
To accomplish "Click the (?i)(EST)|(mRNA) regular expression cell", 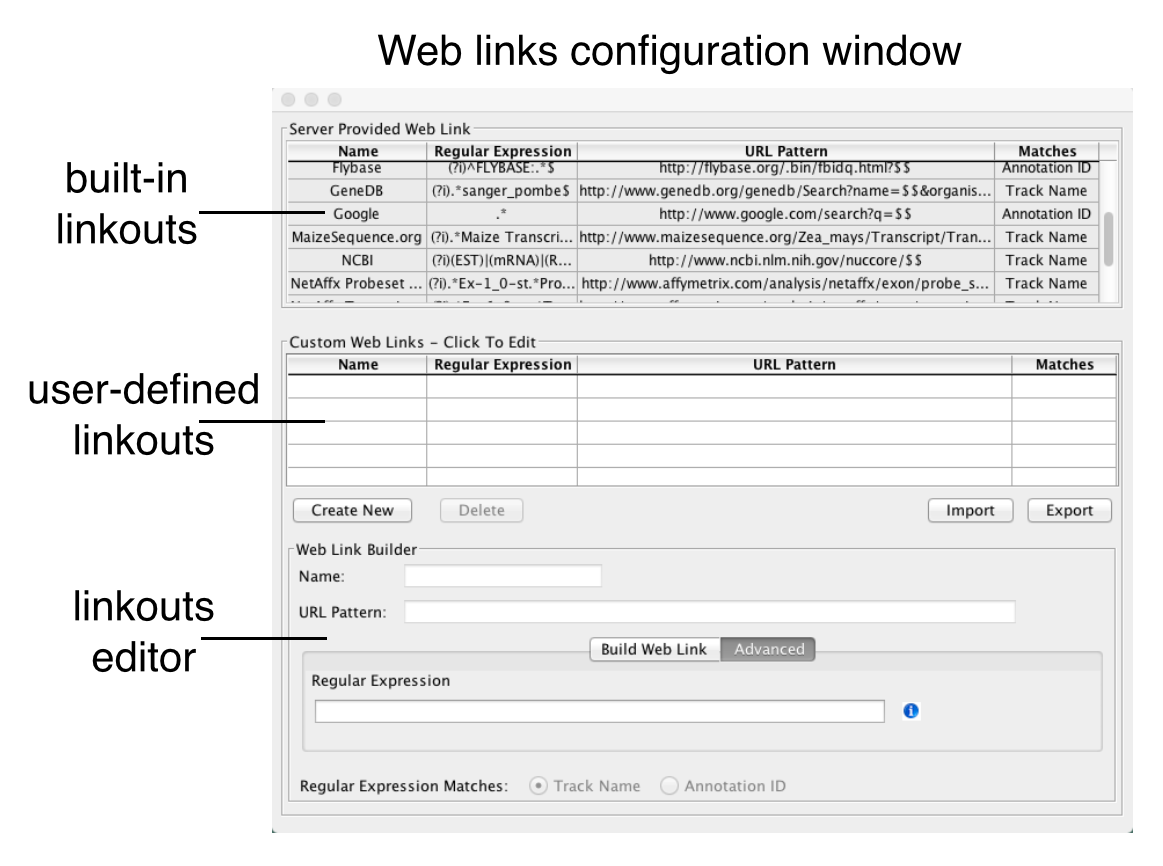I will coord(502,260).
